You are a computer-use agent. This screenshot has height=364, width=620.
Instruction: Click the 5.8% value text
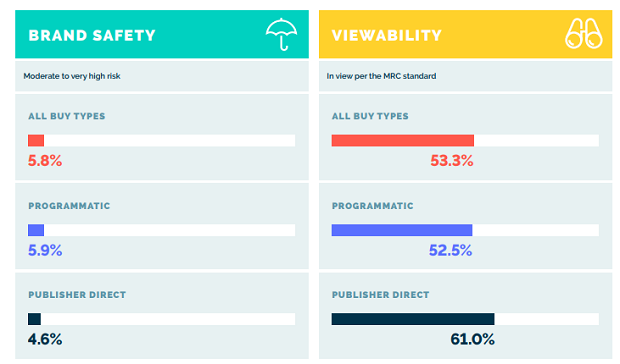pyautogui.click(x=45, y=161)
